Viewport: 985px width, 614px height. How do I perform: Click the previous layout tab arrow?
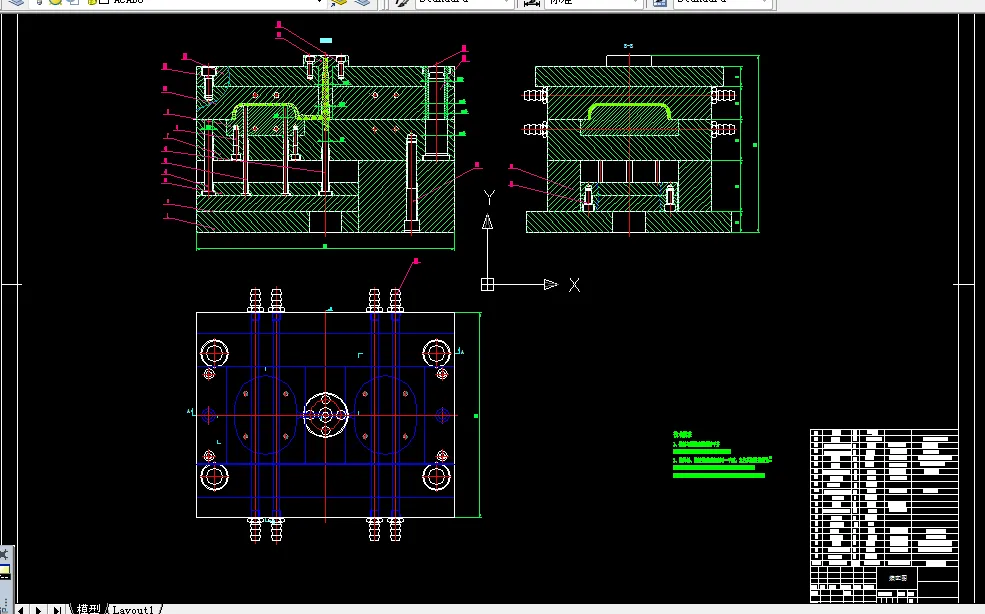pyautogui.click(x=21, y=609)
